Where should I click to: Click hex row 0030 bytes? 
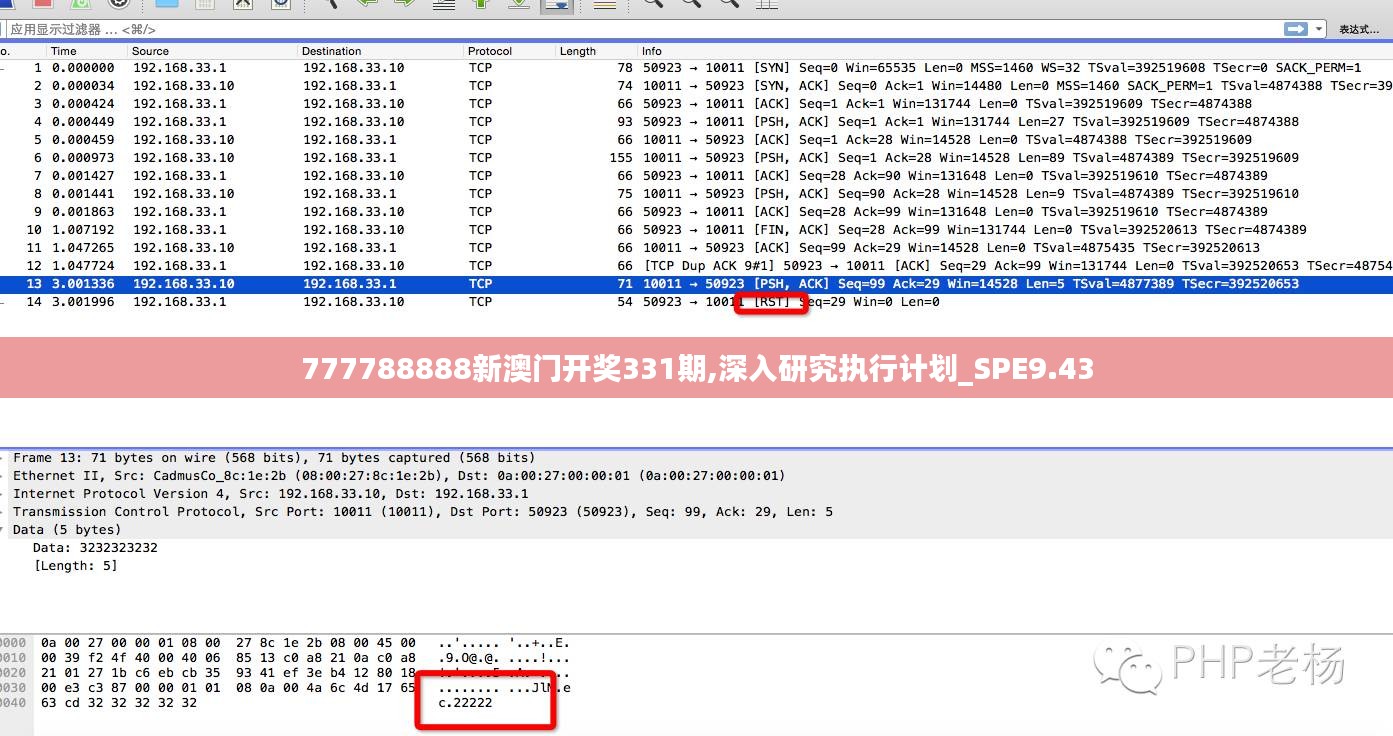[x=228, y=688]
